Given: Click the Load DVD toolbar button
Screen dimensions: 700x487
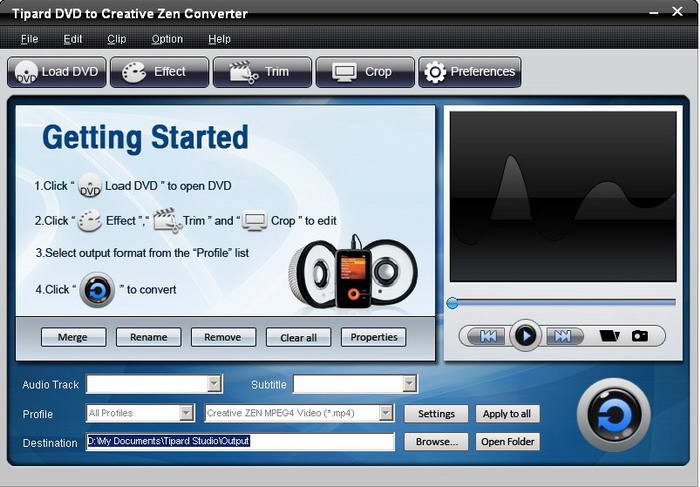Looking at the screenshot, I should (x=57, y=72).
